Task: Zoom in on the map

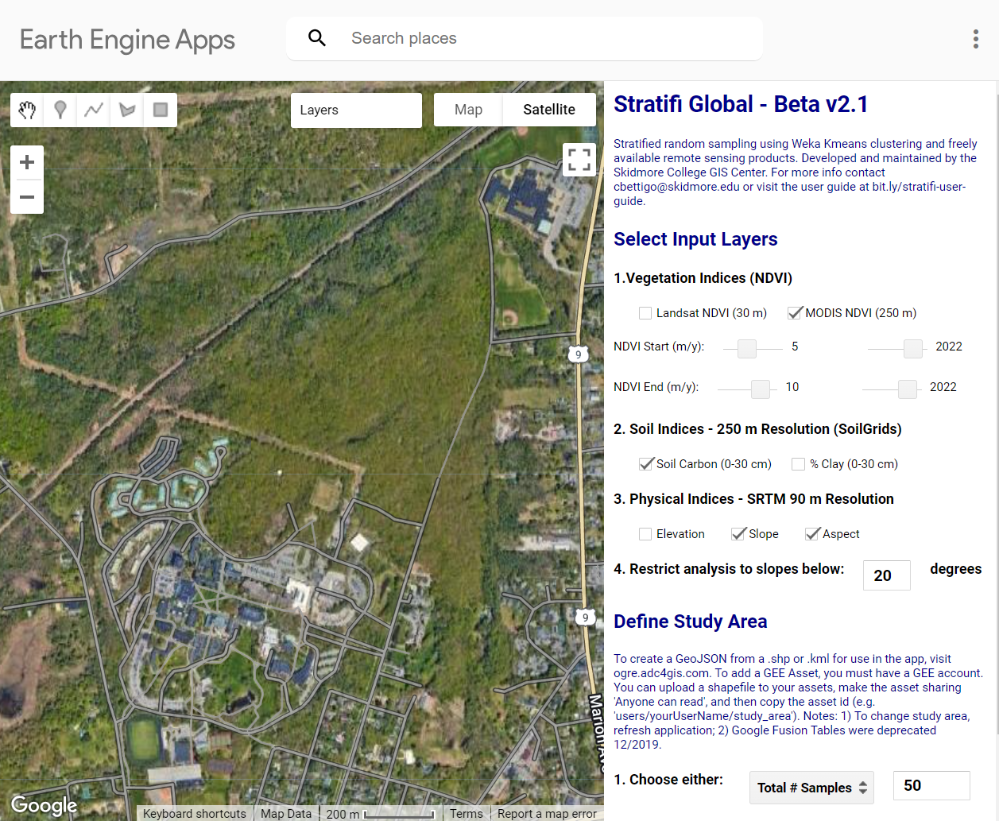Action: click(27, 162)
